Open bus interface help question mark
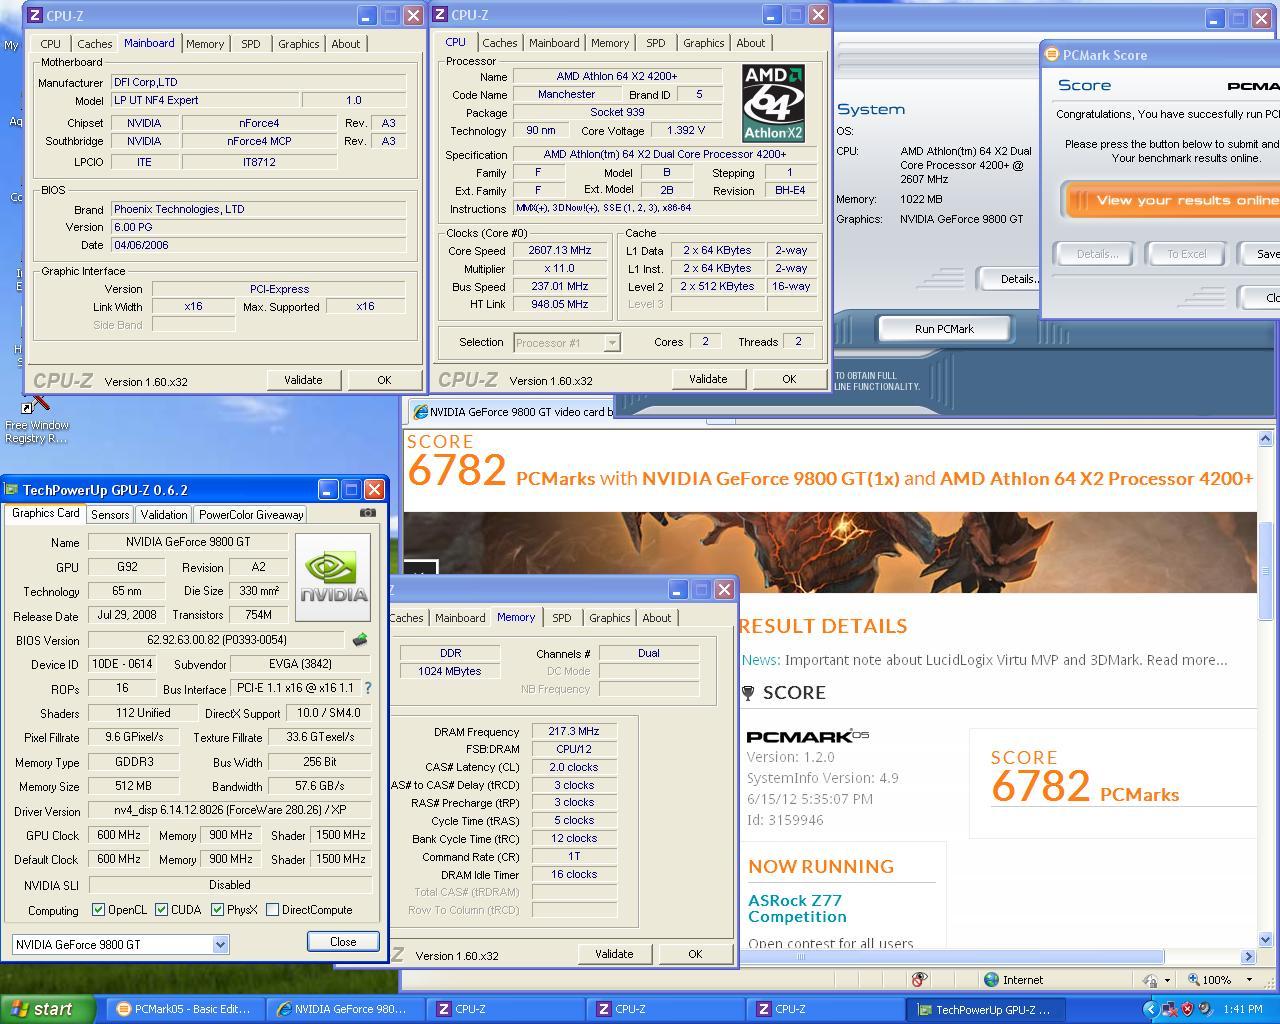 (x=368, y=688)
